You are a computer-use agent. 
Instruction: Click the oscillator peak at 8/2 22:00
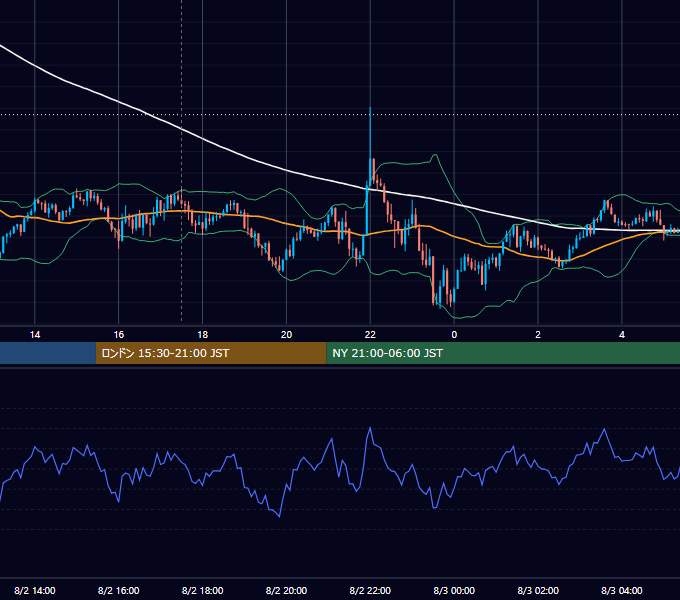(x=370, y=428)
